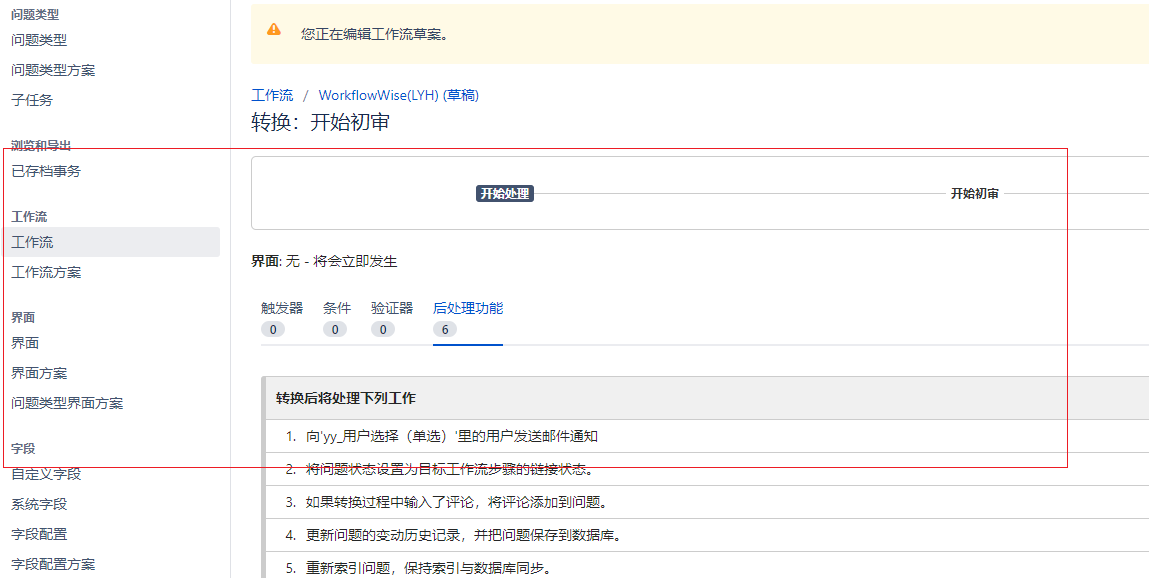Click the 开始处理 status lozenge
Screen dimensions: 1149x578
504,194
